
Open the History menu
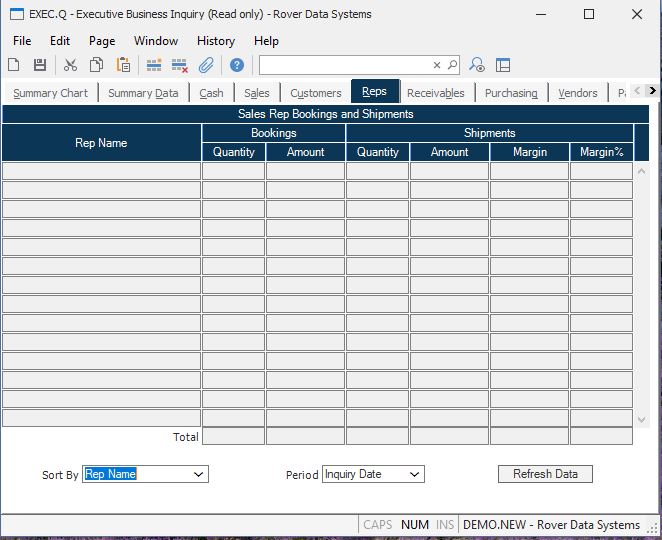215,41
